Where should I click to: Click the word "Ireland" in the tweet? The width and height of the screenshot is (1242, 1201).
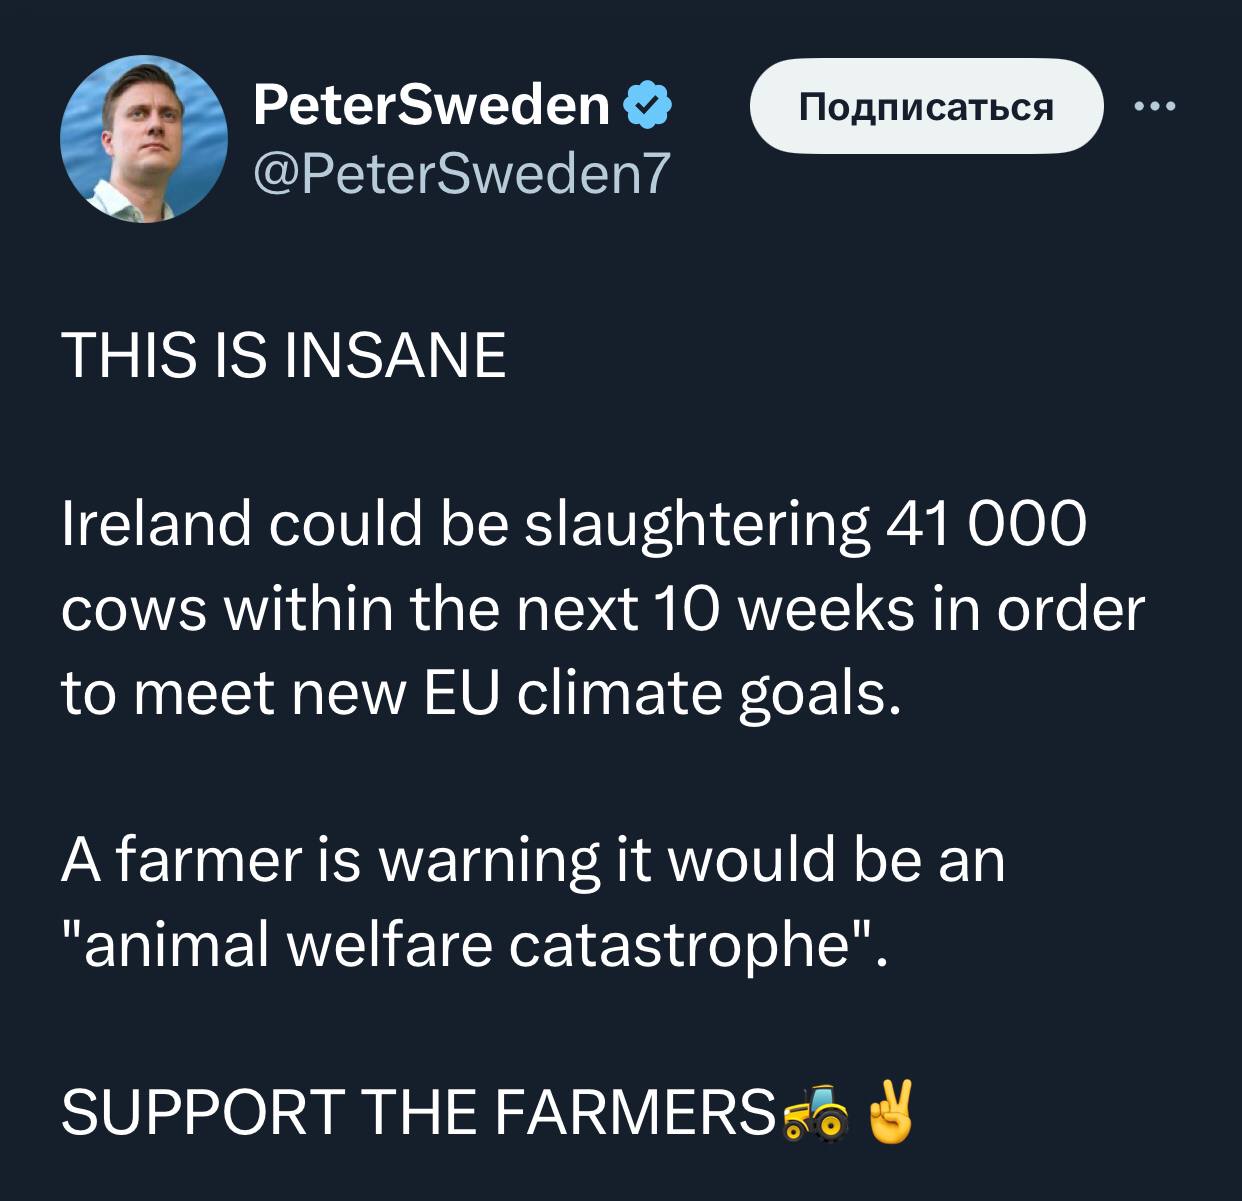pos(156,524)
